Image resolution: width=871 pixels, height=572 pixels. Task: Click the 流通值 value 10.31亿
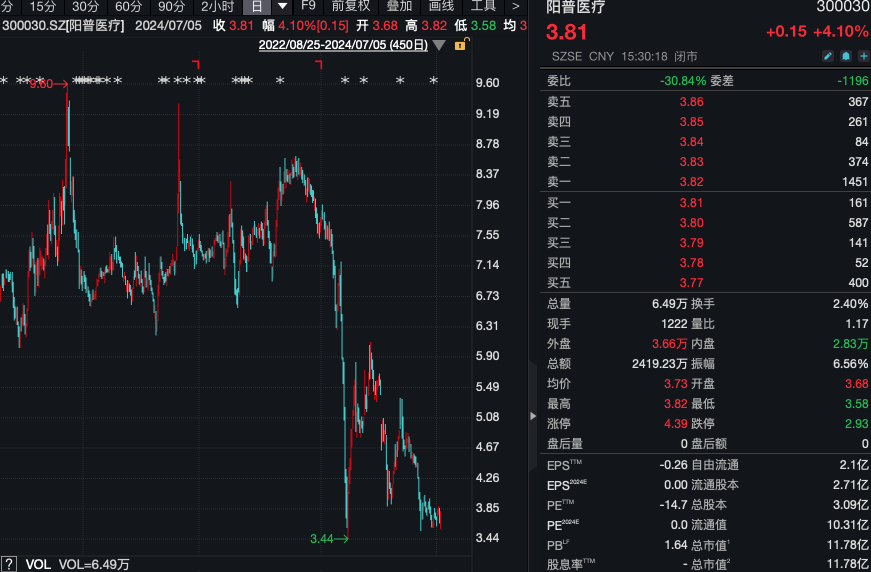848,525
